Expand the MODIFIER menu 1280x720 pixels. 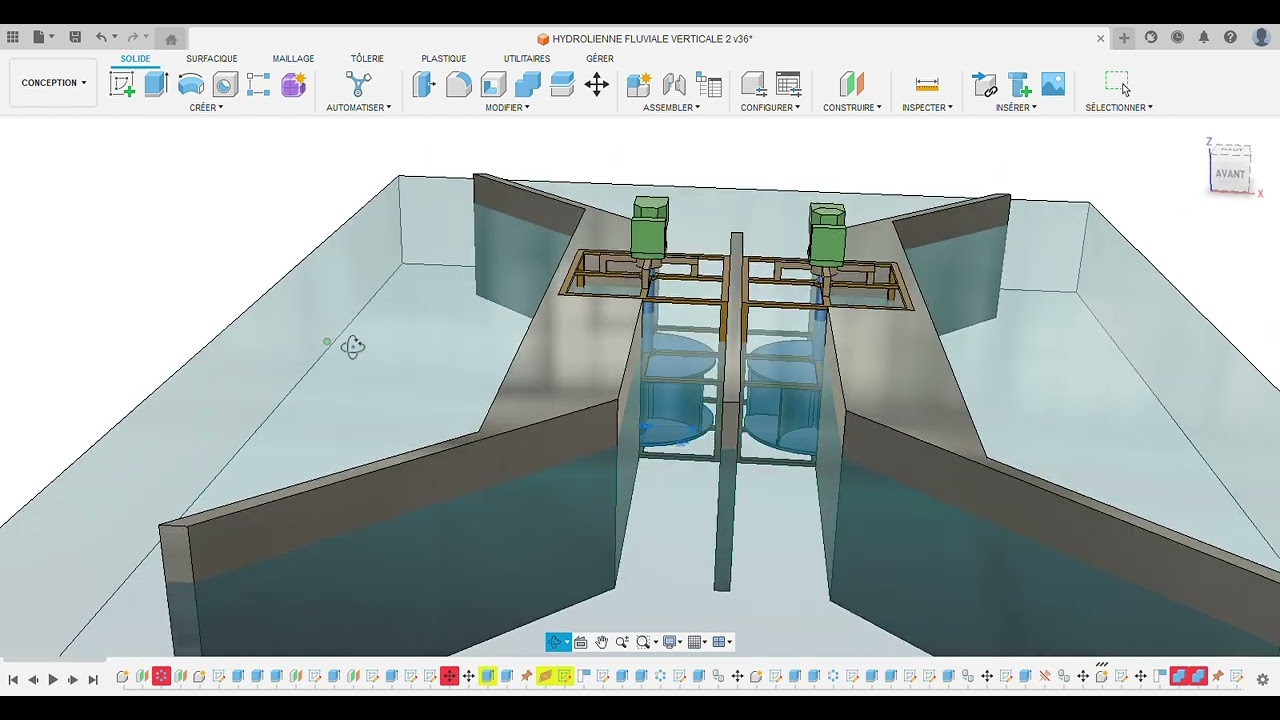507,108
